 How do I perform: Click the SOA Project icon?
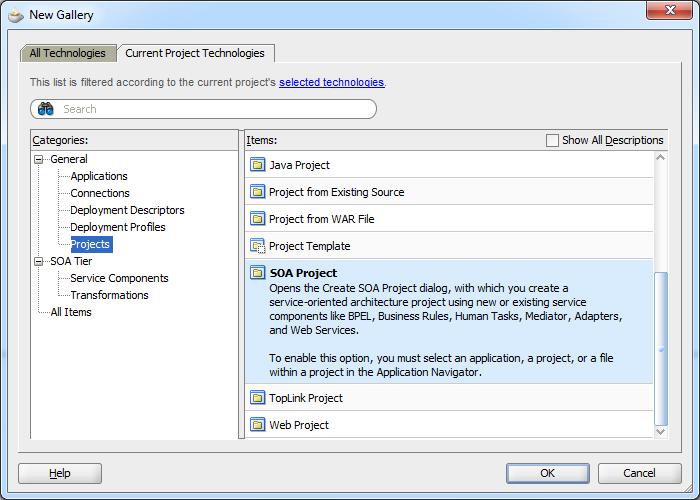[x=257, y=272]
